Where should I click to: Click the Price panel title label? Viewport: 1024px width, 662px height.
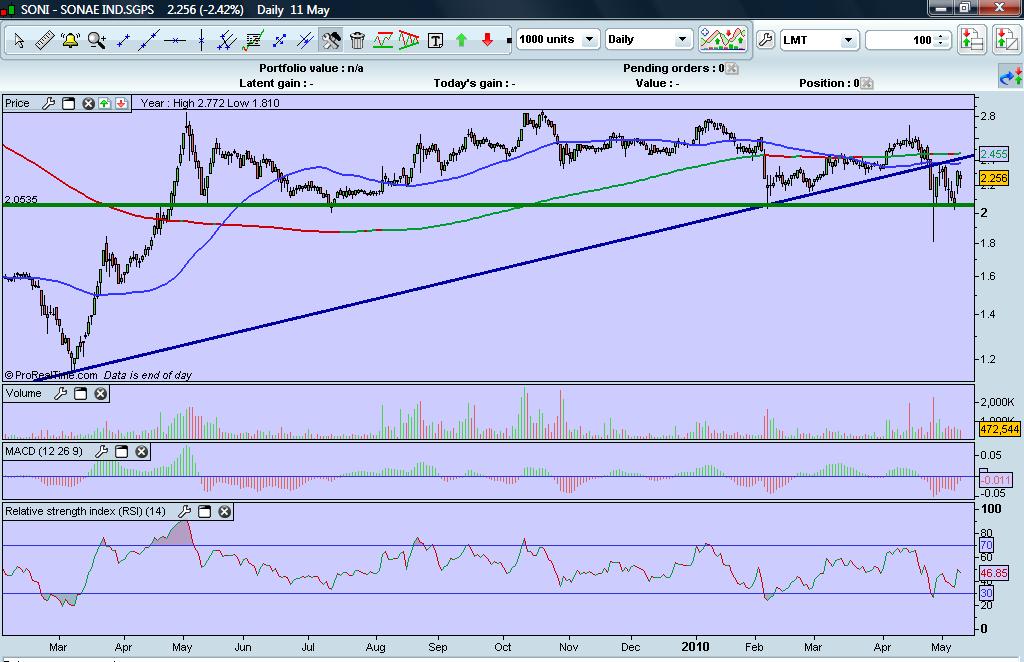click(x=18, y=103)
